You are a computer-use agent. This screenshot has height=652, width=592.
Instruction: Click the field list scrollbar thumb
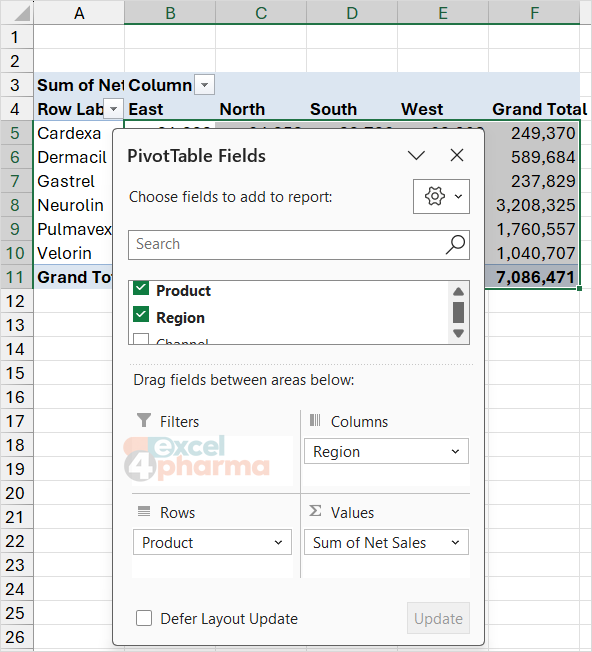pyautogui.click(x=458, y=312)
